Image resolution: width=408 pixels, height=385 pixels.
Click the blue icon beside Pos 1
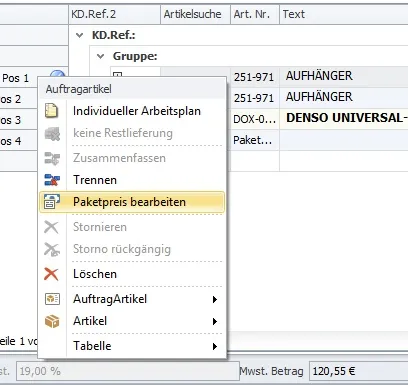tap(57, 75)
